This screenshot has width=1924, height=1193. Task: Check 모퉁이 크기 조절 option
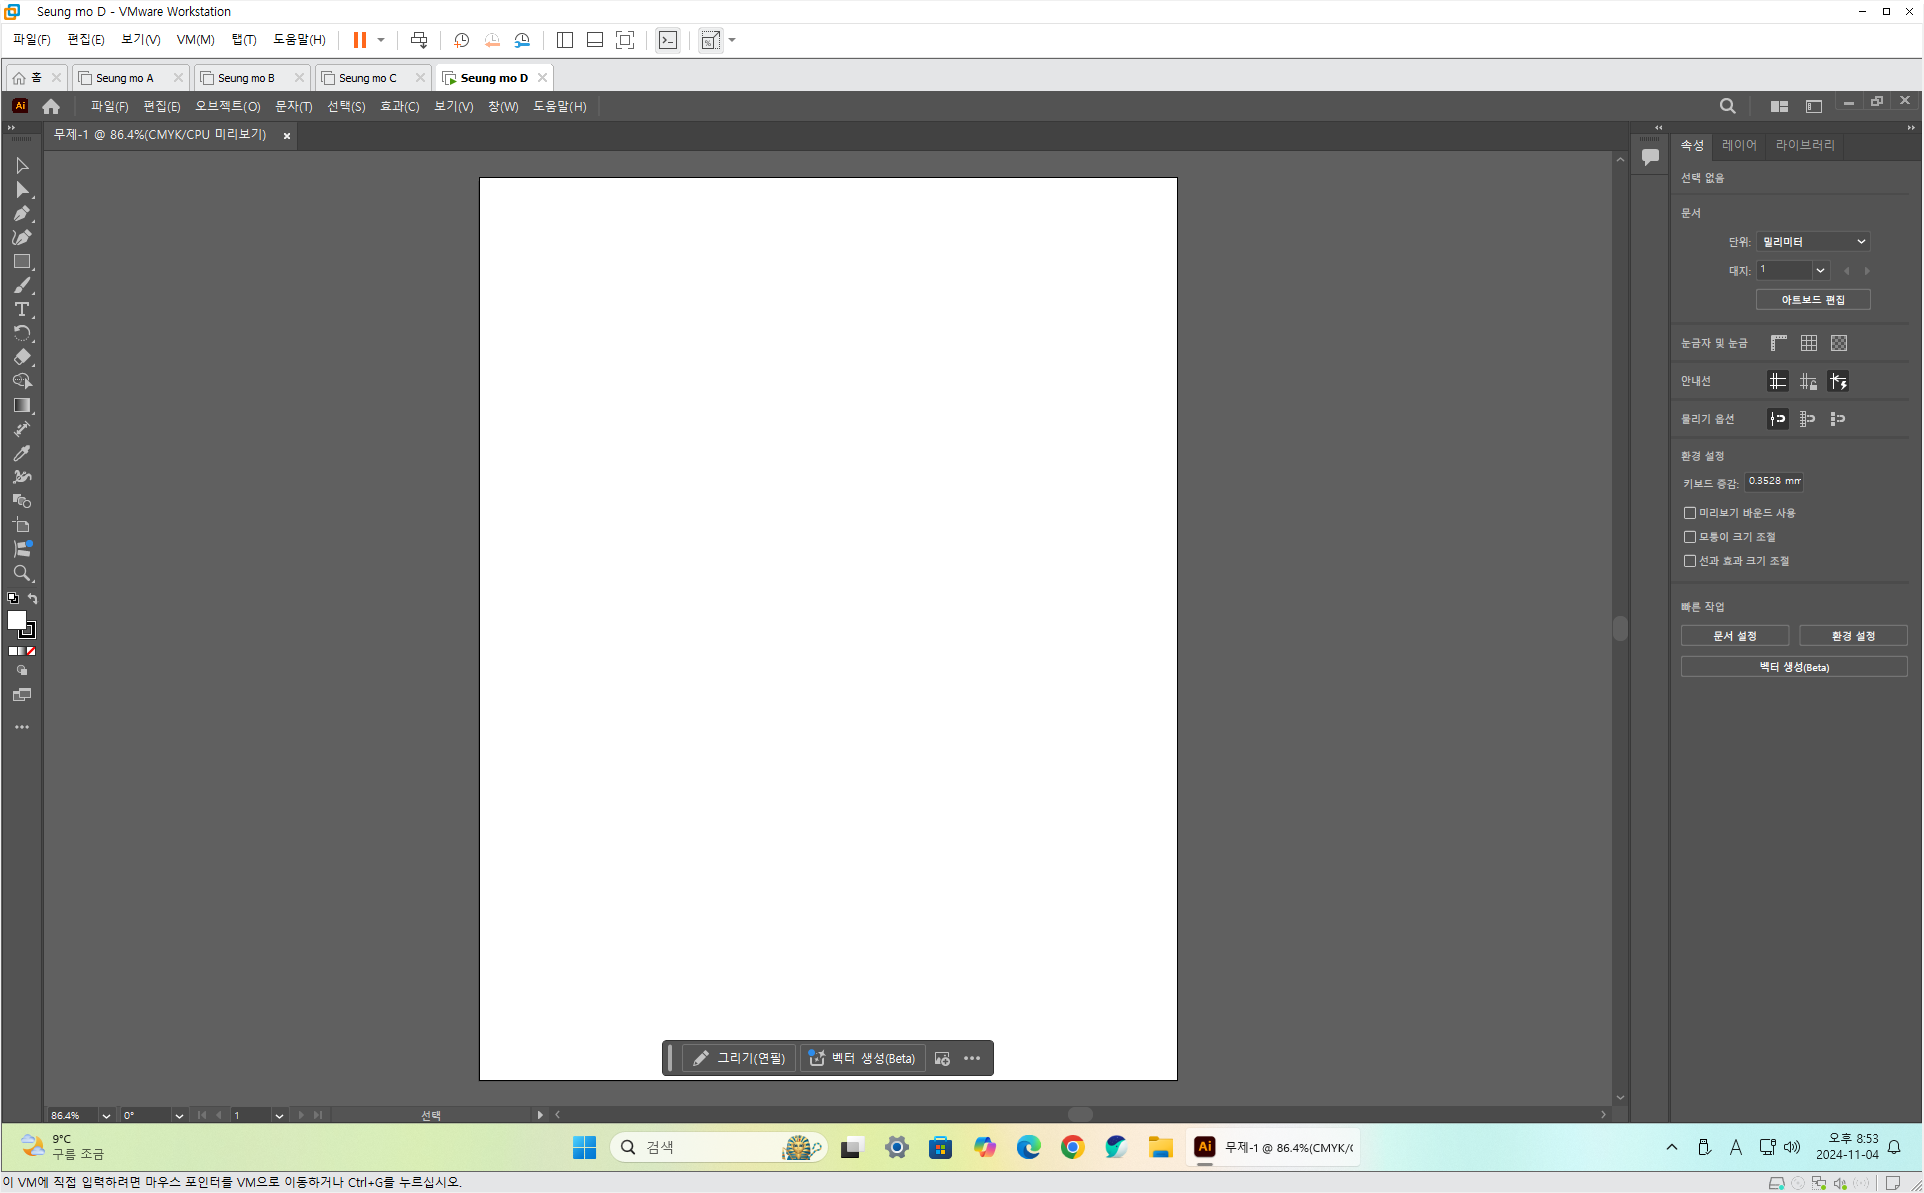[1690, 537]
